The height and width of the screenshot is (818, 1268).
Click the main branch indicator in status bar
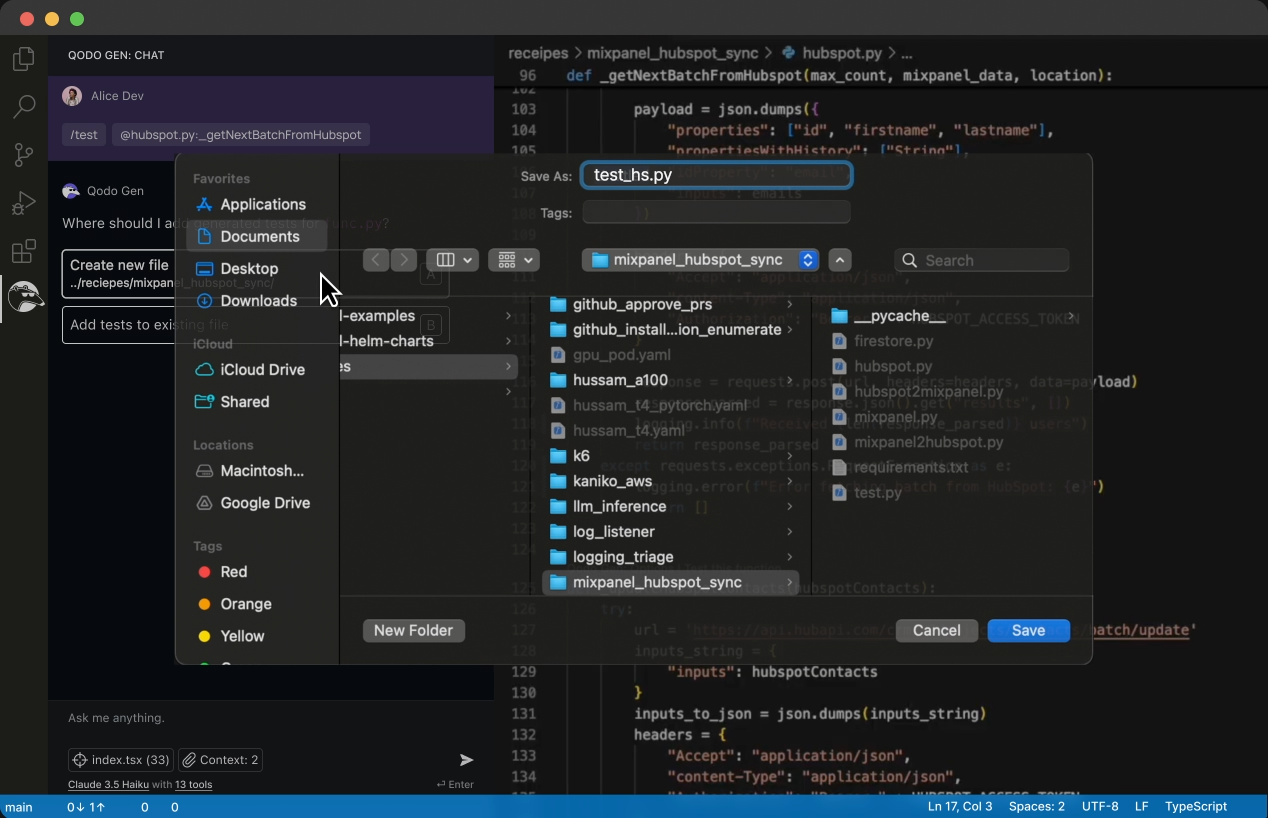[x=20, y=807]
